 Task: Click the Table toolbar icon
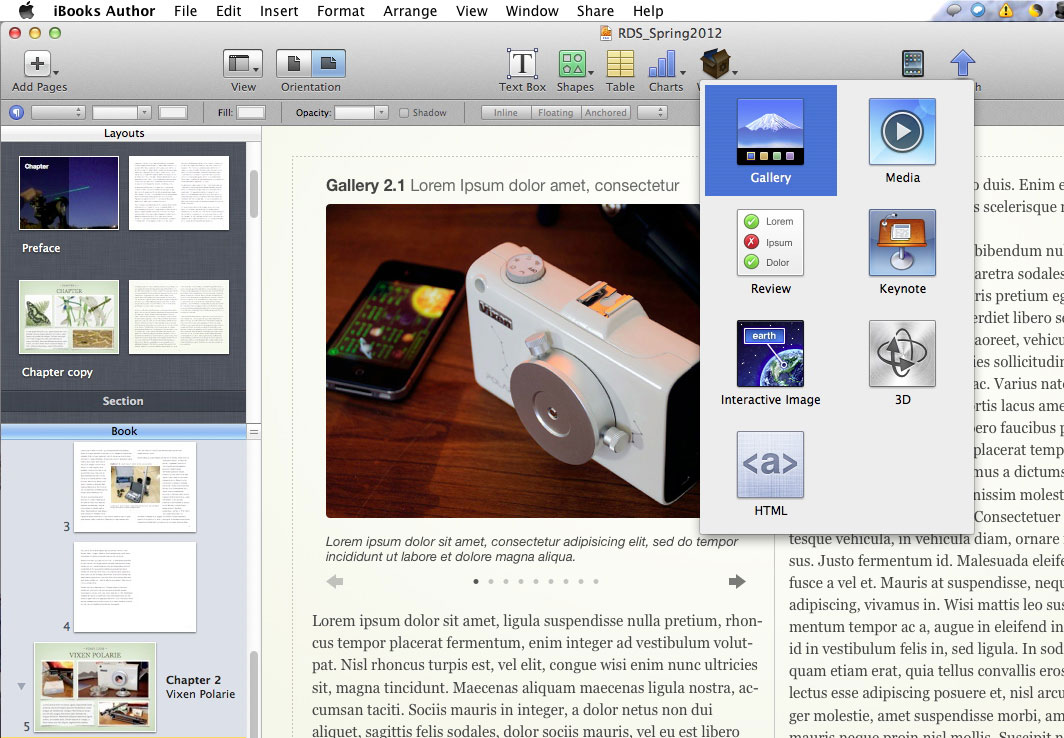[x=620, y=64]
